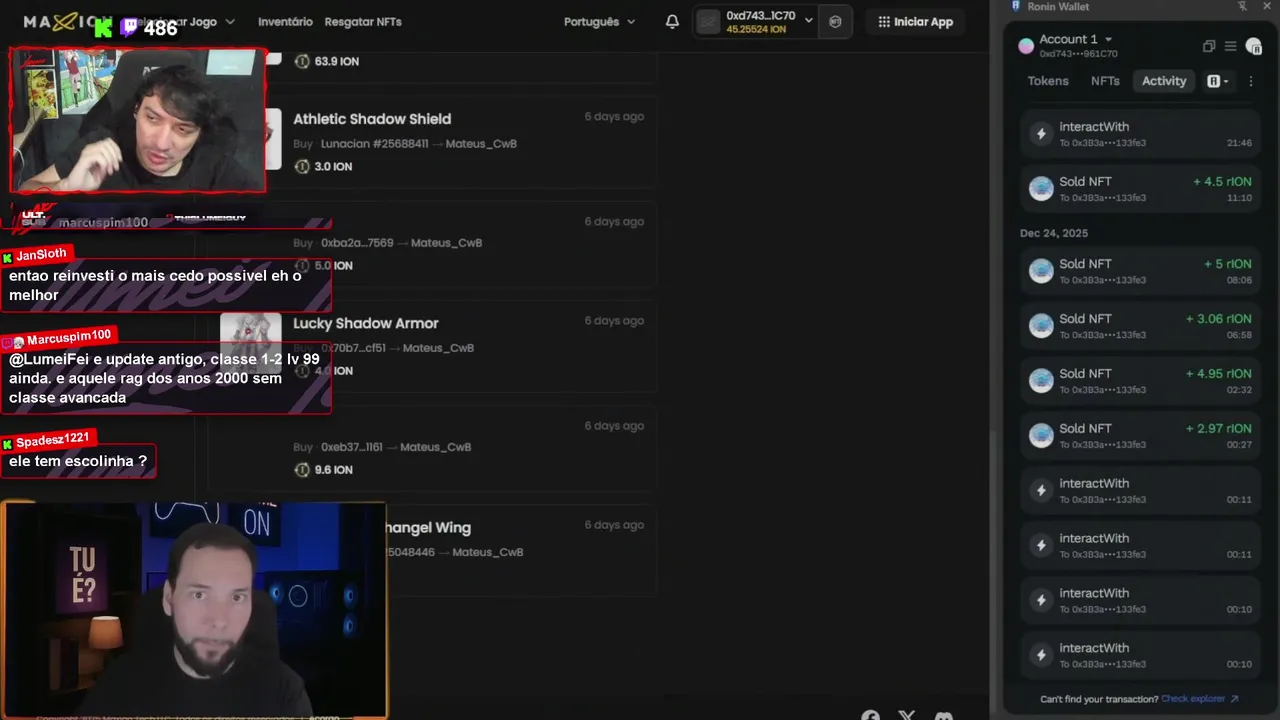This screenshot has height=720, width=1280.
Task: Click JanSloth chat username
Action: [x=41, y=255]
